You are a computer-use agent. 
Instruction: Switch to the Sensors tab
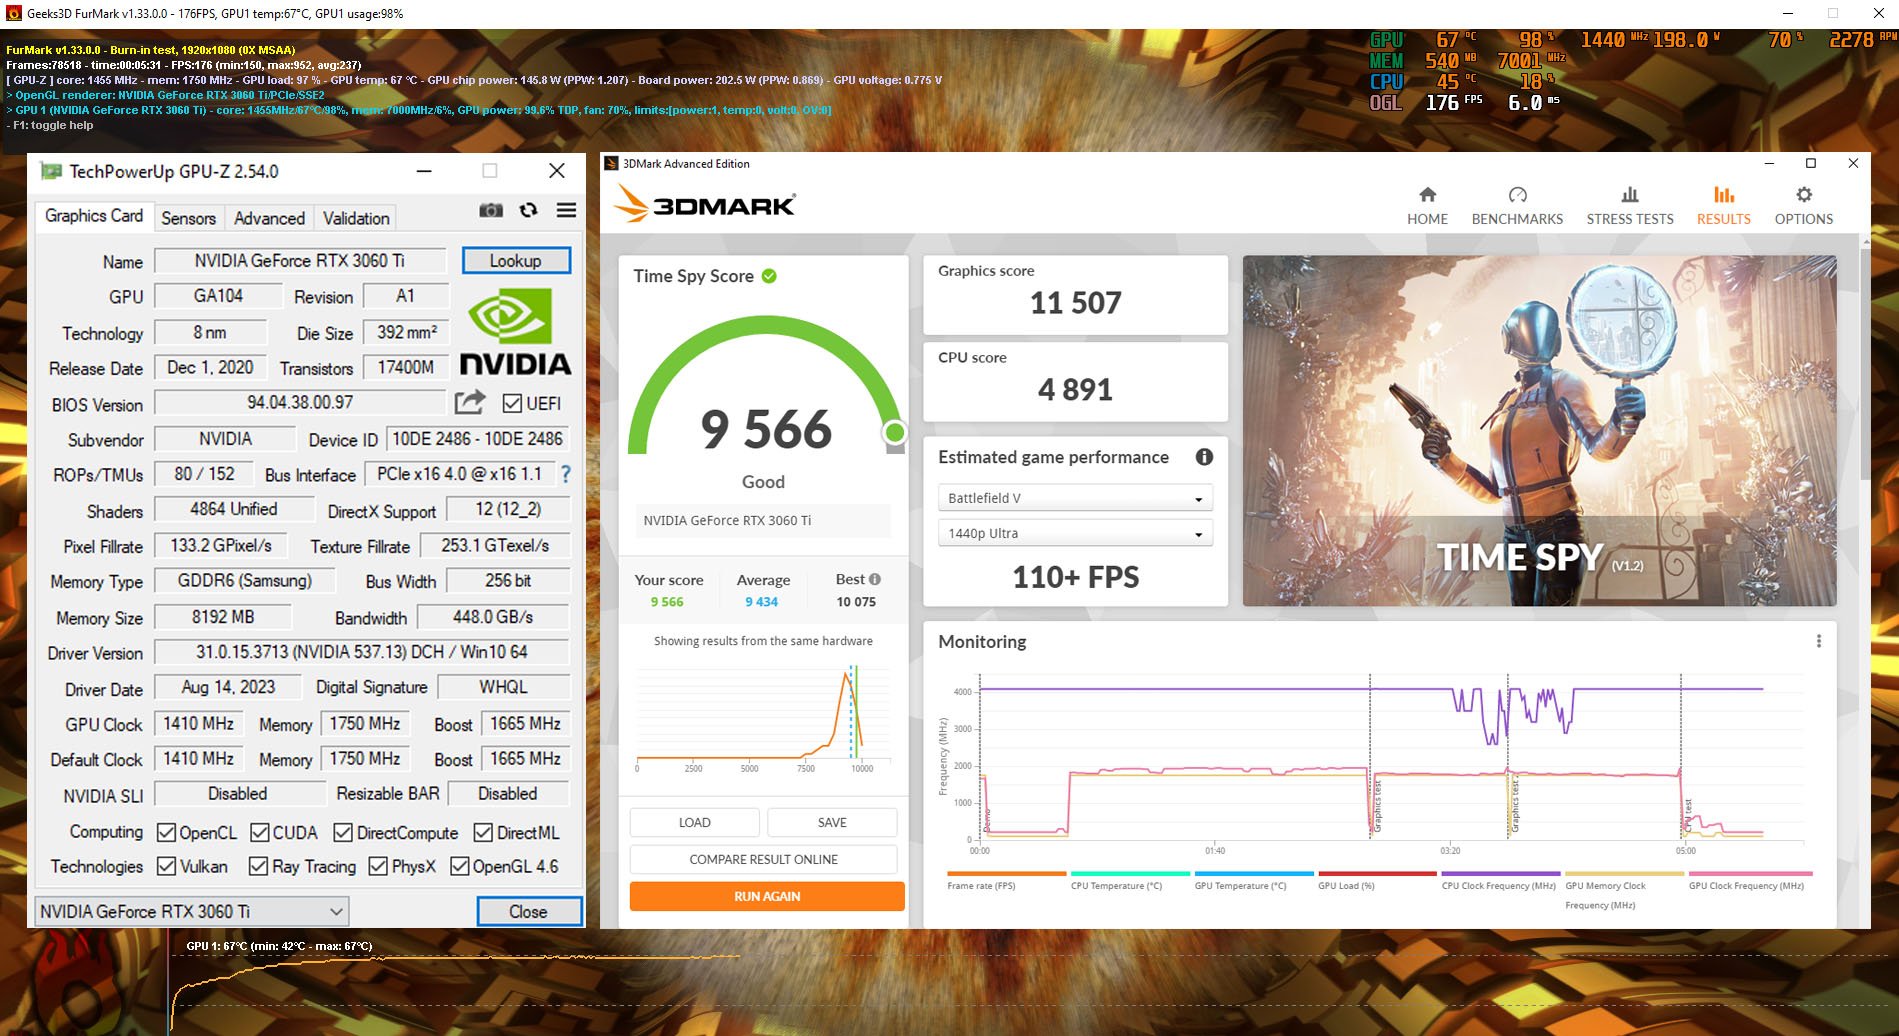tap(188, 218)
